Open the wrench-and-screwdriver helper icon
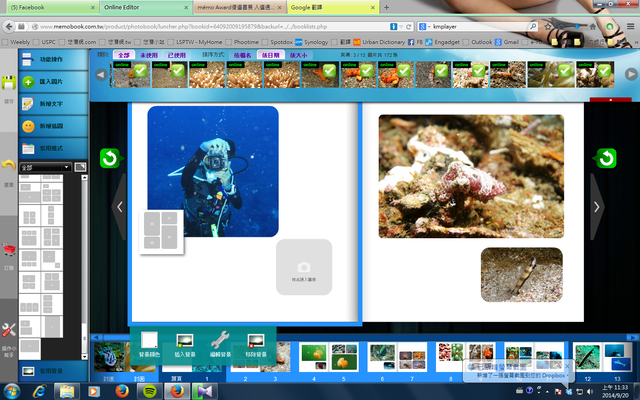Image resolution: width=640 pixels, height=400 pixels. coord(9,330)
